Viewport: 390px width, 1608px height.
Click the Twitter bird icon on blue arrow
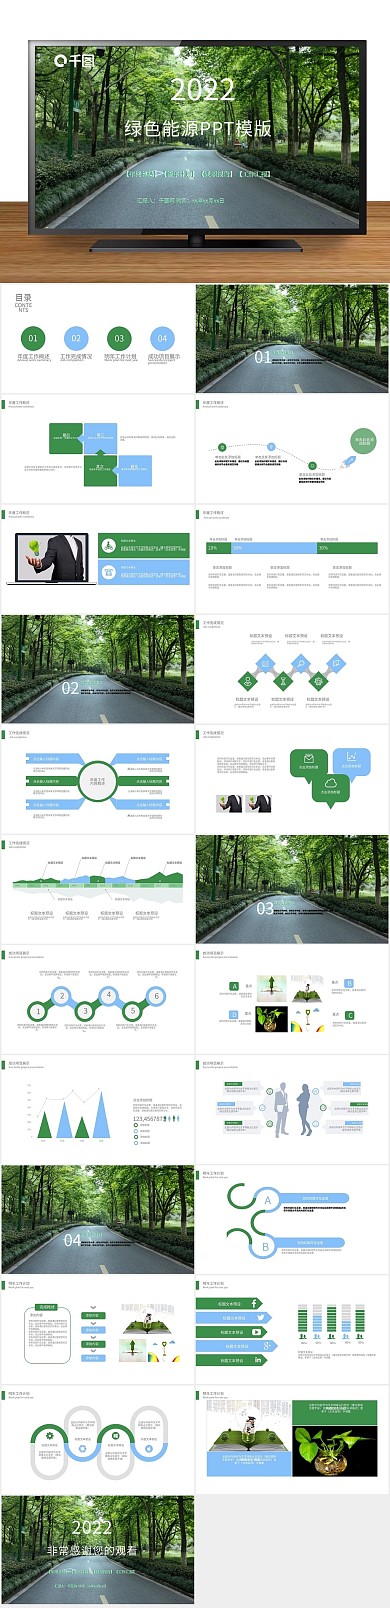click(x=261, y=1317)
